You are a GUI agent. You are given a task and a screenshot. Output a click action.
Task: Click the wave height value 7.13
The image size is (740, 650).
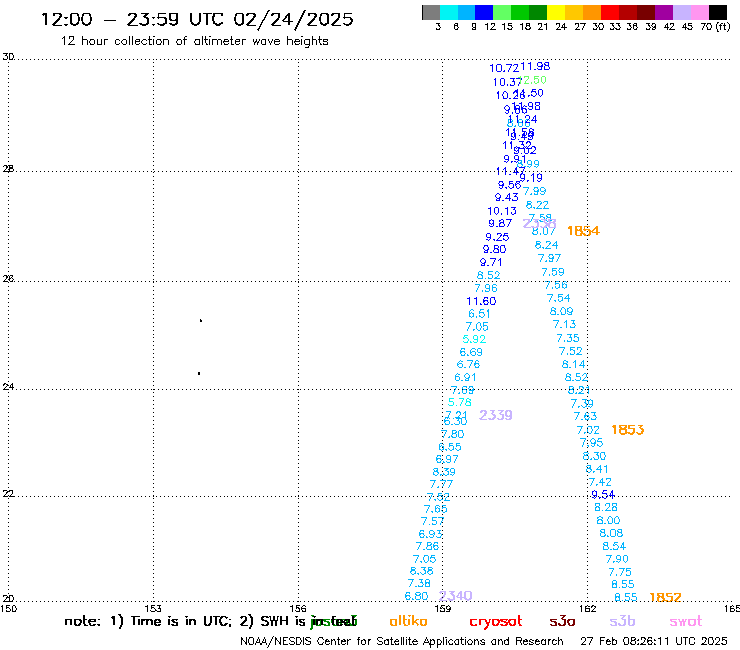point(564,325)
